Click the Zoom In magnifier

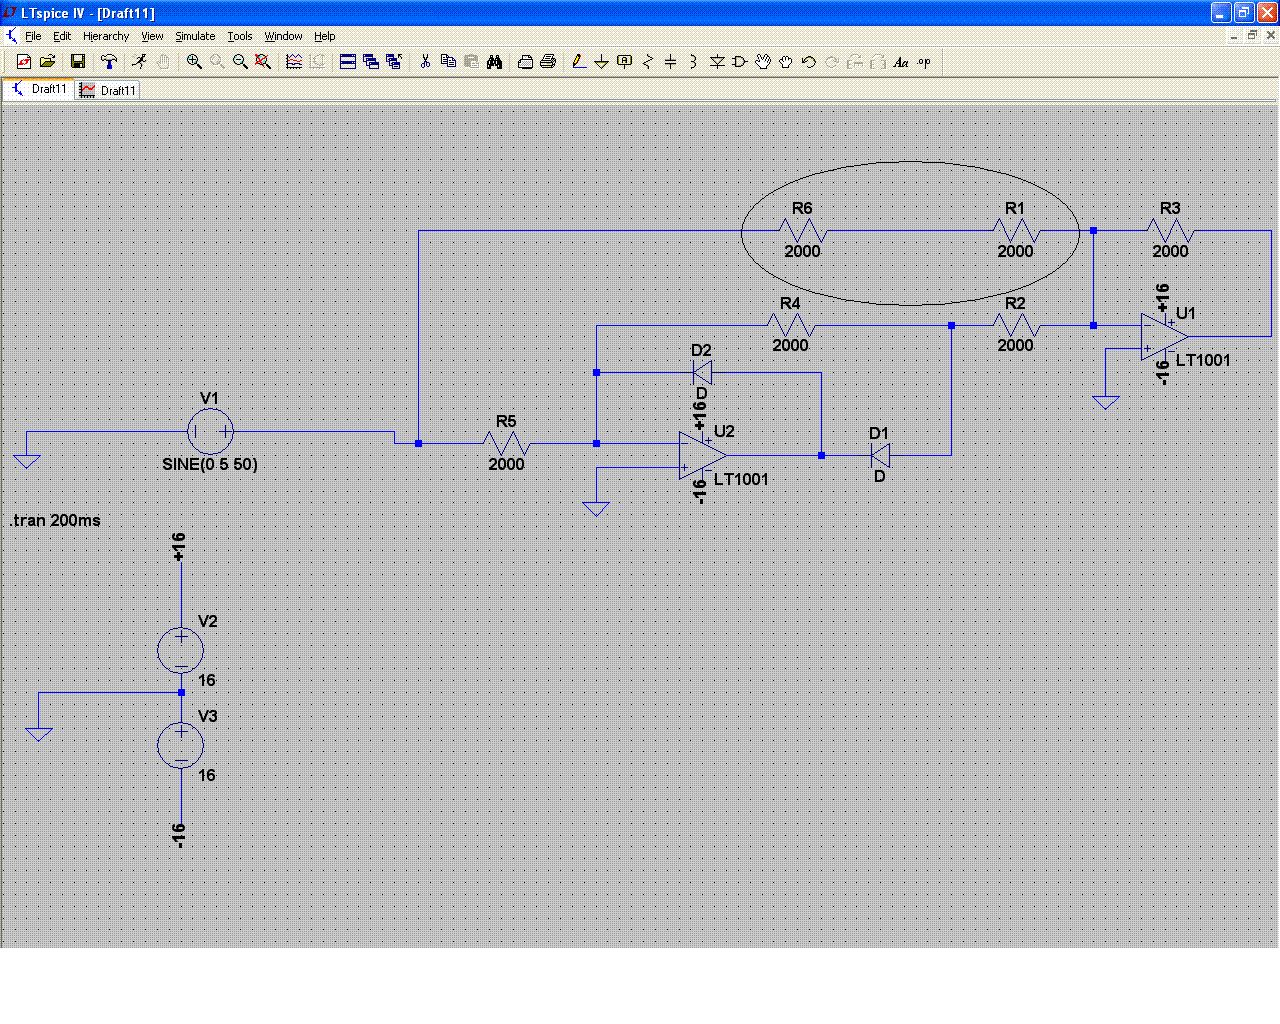(x=194, y=62)
